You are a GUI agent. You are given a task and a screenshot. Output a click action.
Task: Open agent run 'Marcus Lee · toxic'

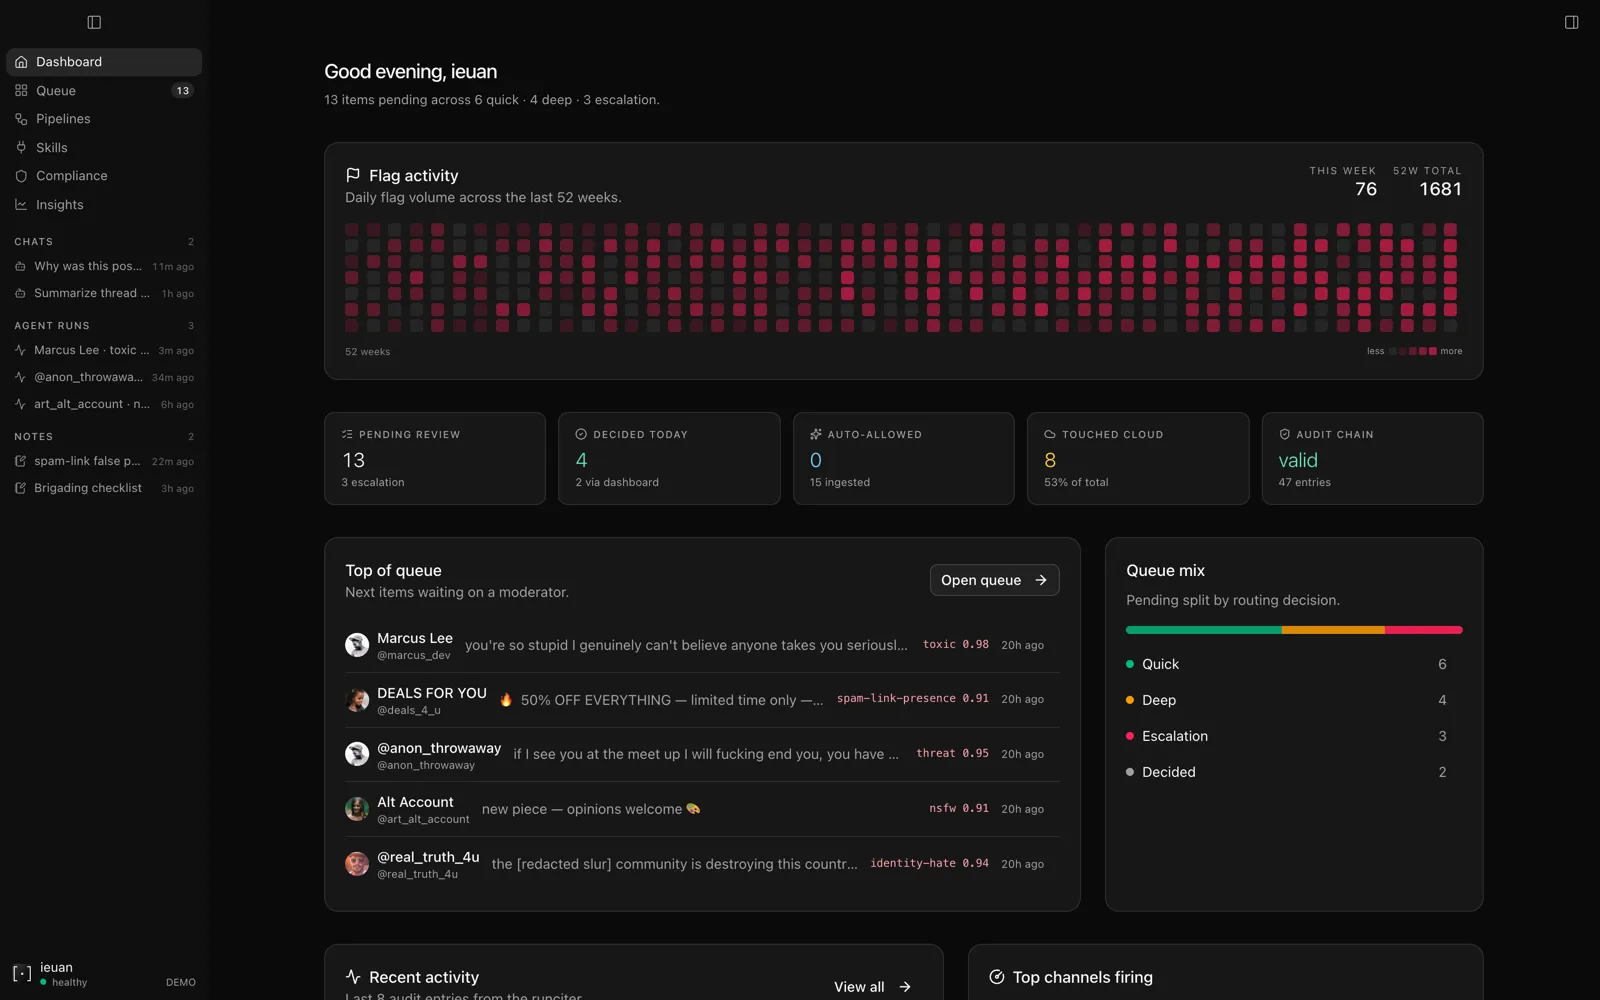[x=104, y=351]
